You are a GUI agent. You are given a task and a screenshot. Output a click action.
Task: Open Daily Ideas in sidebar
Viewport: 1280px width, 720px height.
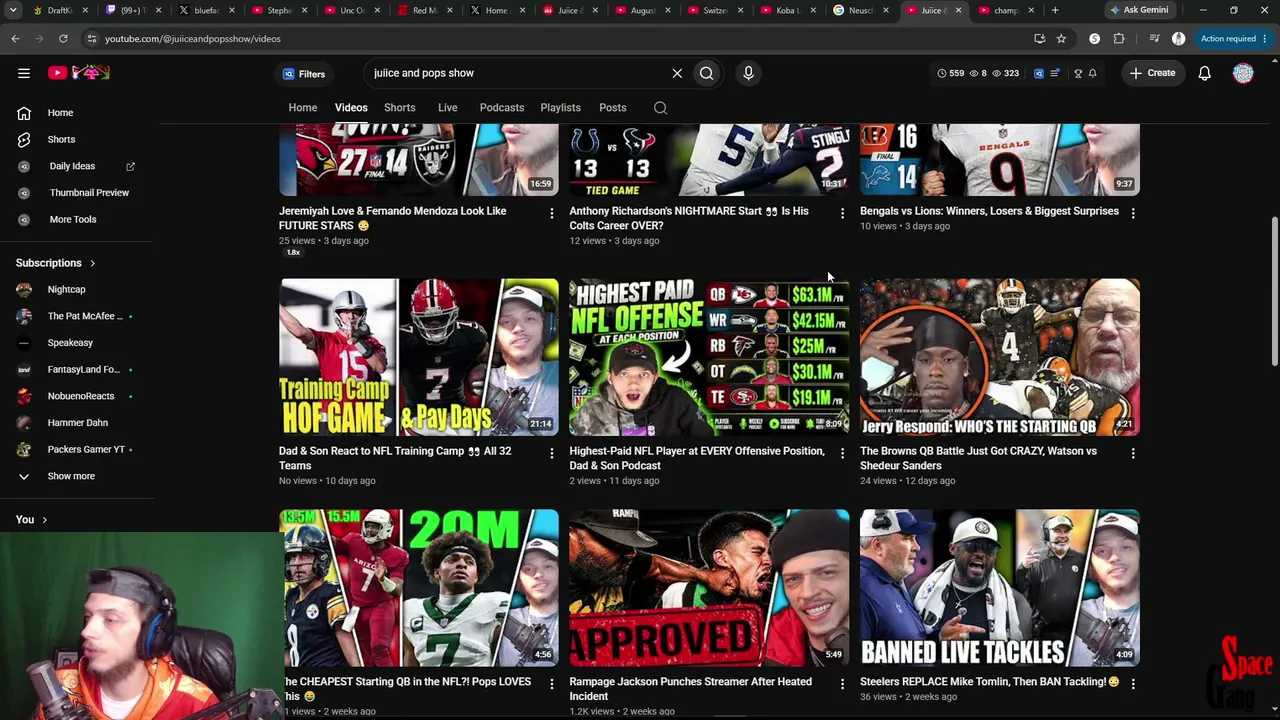(76, 166)
